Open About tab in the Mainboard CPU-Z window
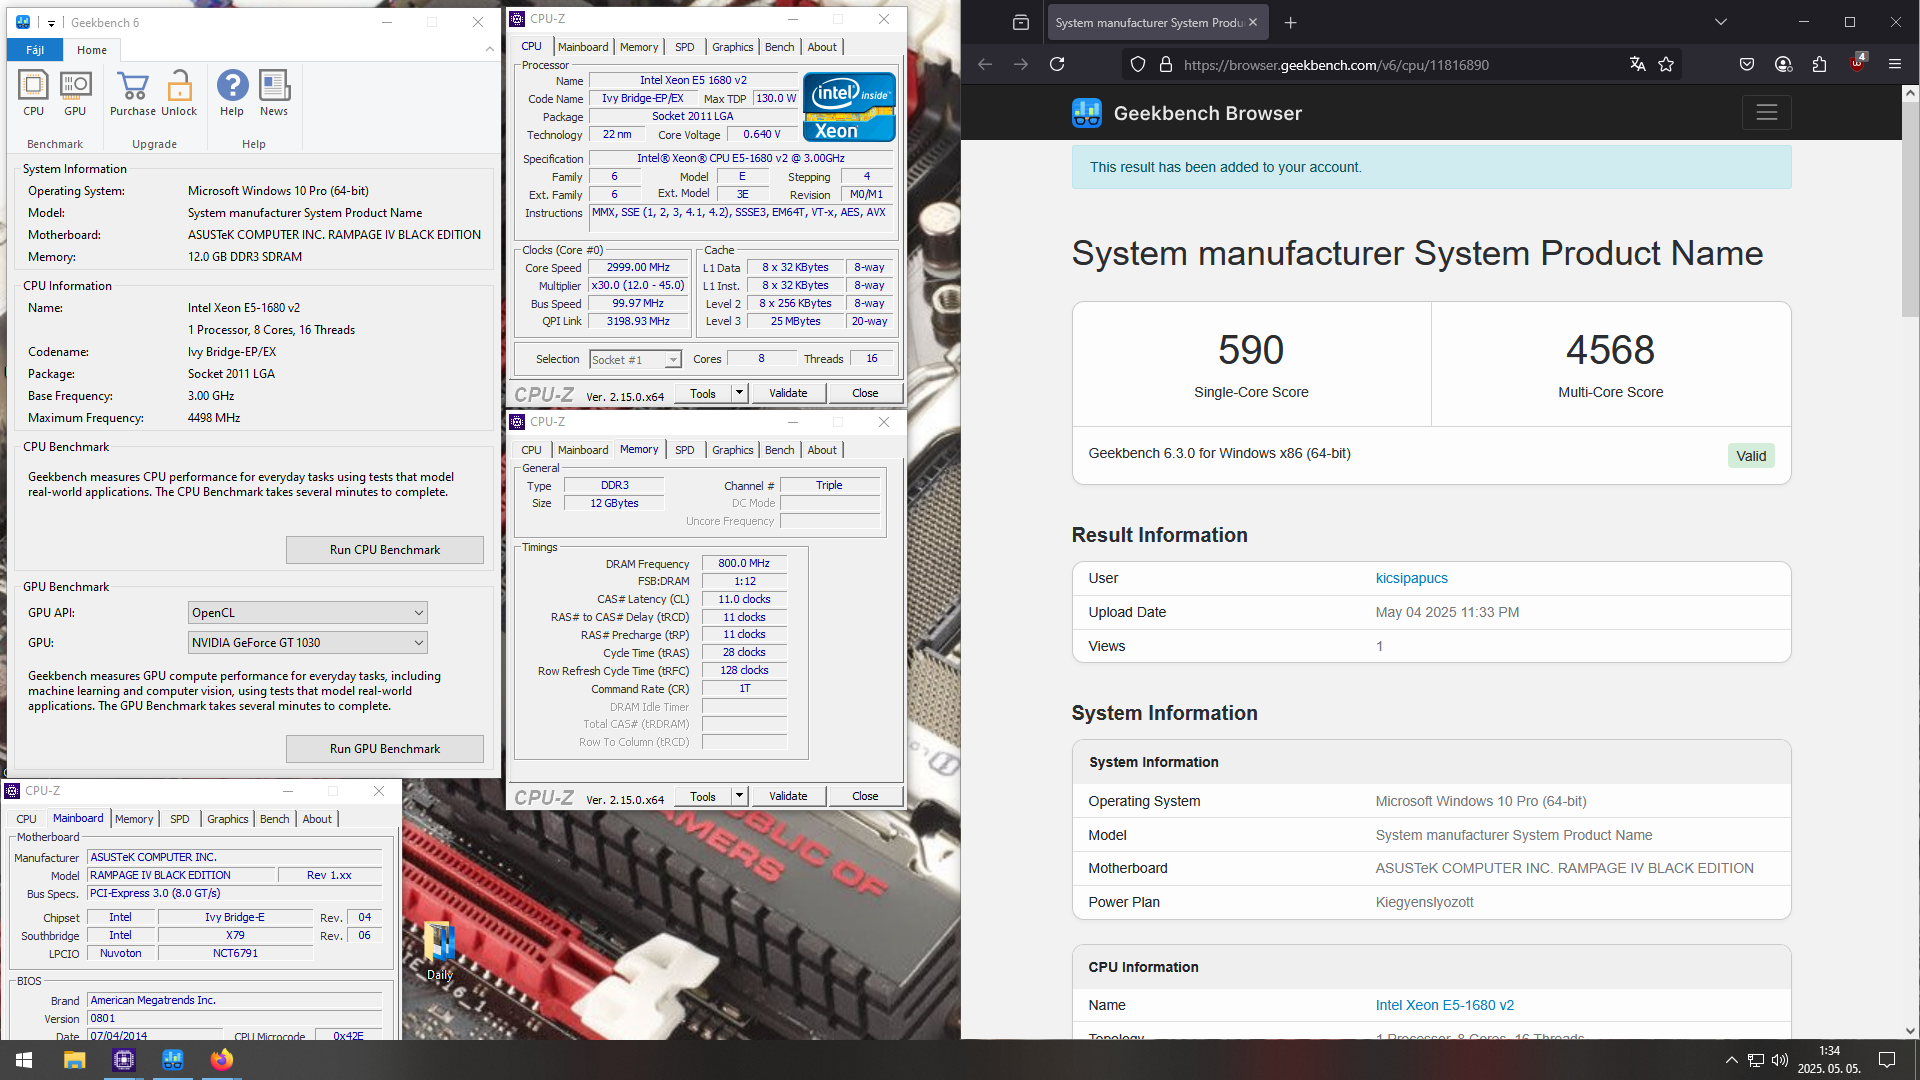Viewport: 1920px width, 1080px height. tap(317, 819)
